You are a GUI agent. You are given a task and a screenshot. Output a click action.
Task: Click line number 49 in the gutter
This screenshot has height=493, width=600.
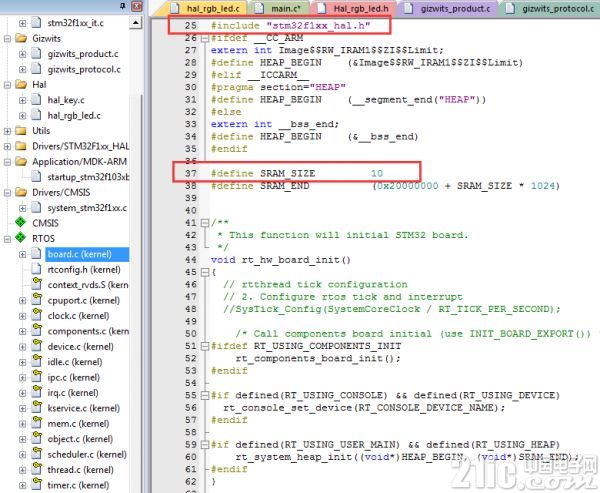coord(191,322)
